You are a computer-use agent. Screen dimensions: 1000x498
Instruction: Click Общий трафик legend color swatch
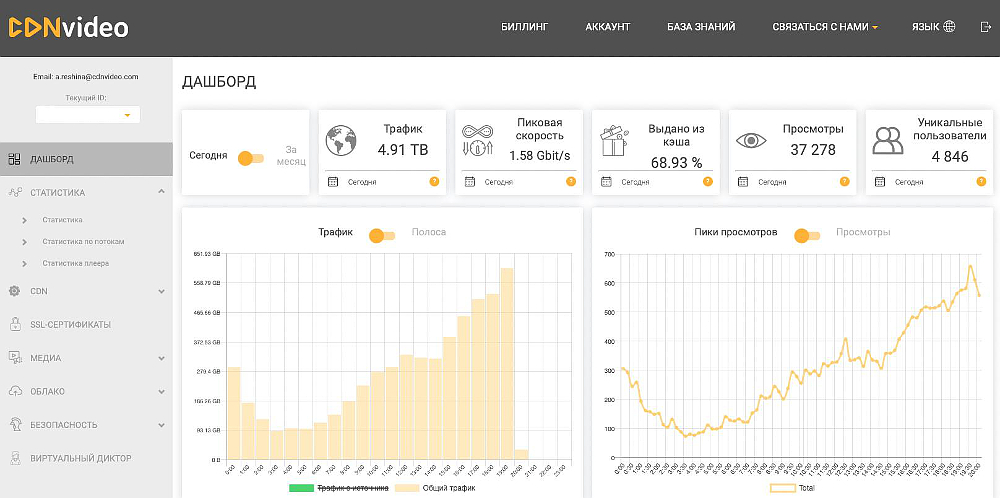[407, 488]
